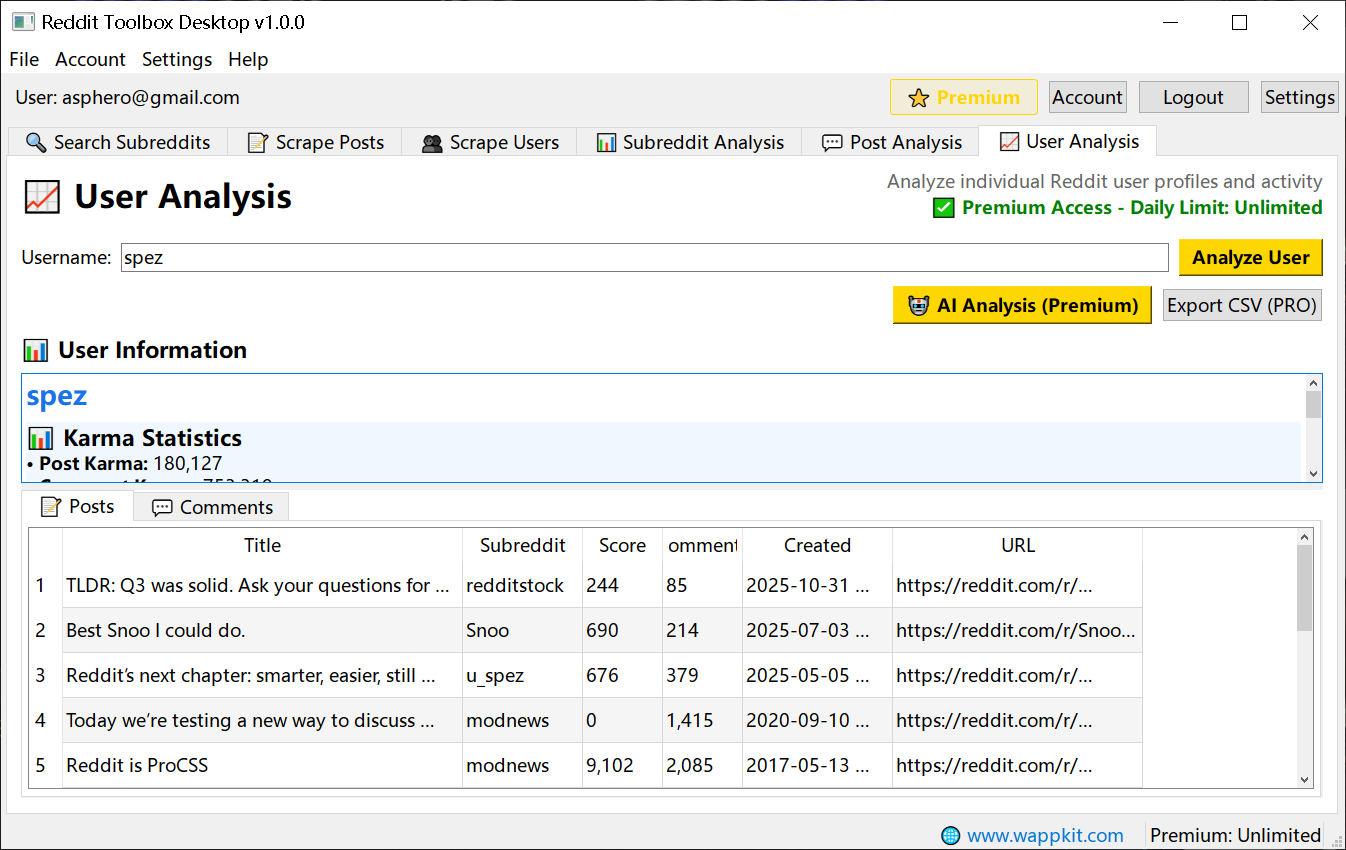The image size is (1346, 850).
Task: Click into the Username input field
Action: click(645, 257)
